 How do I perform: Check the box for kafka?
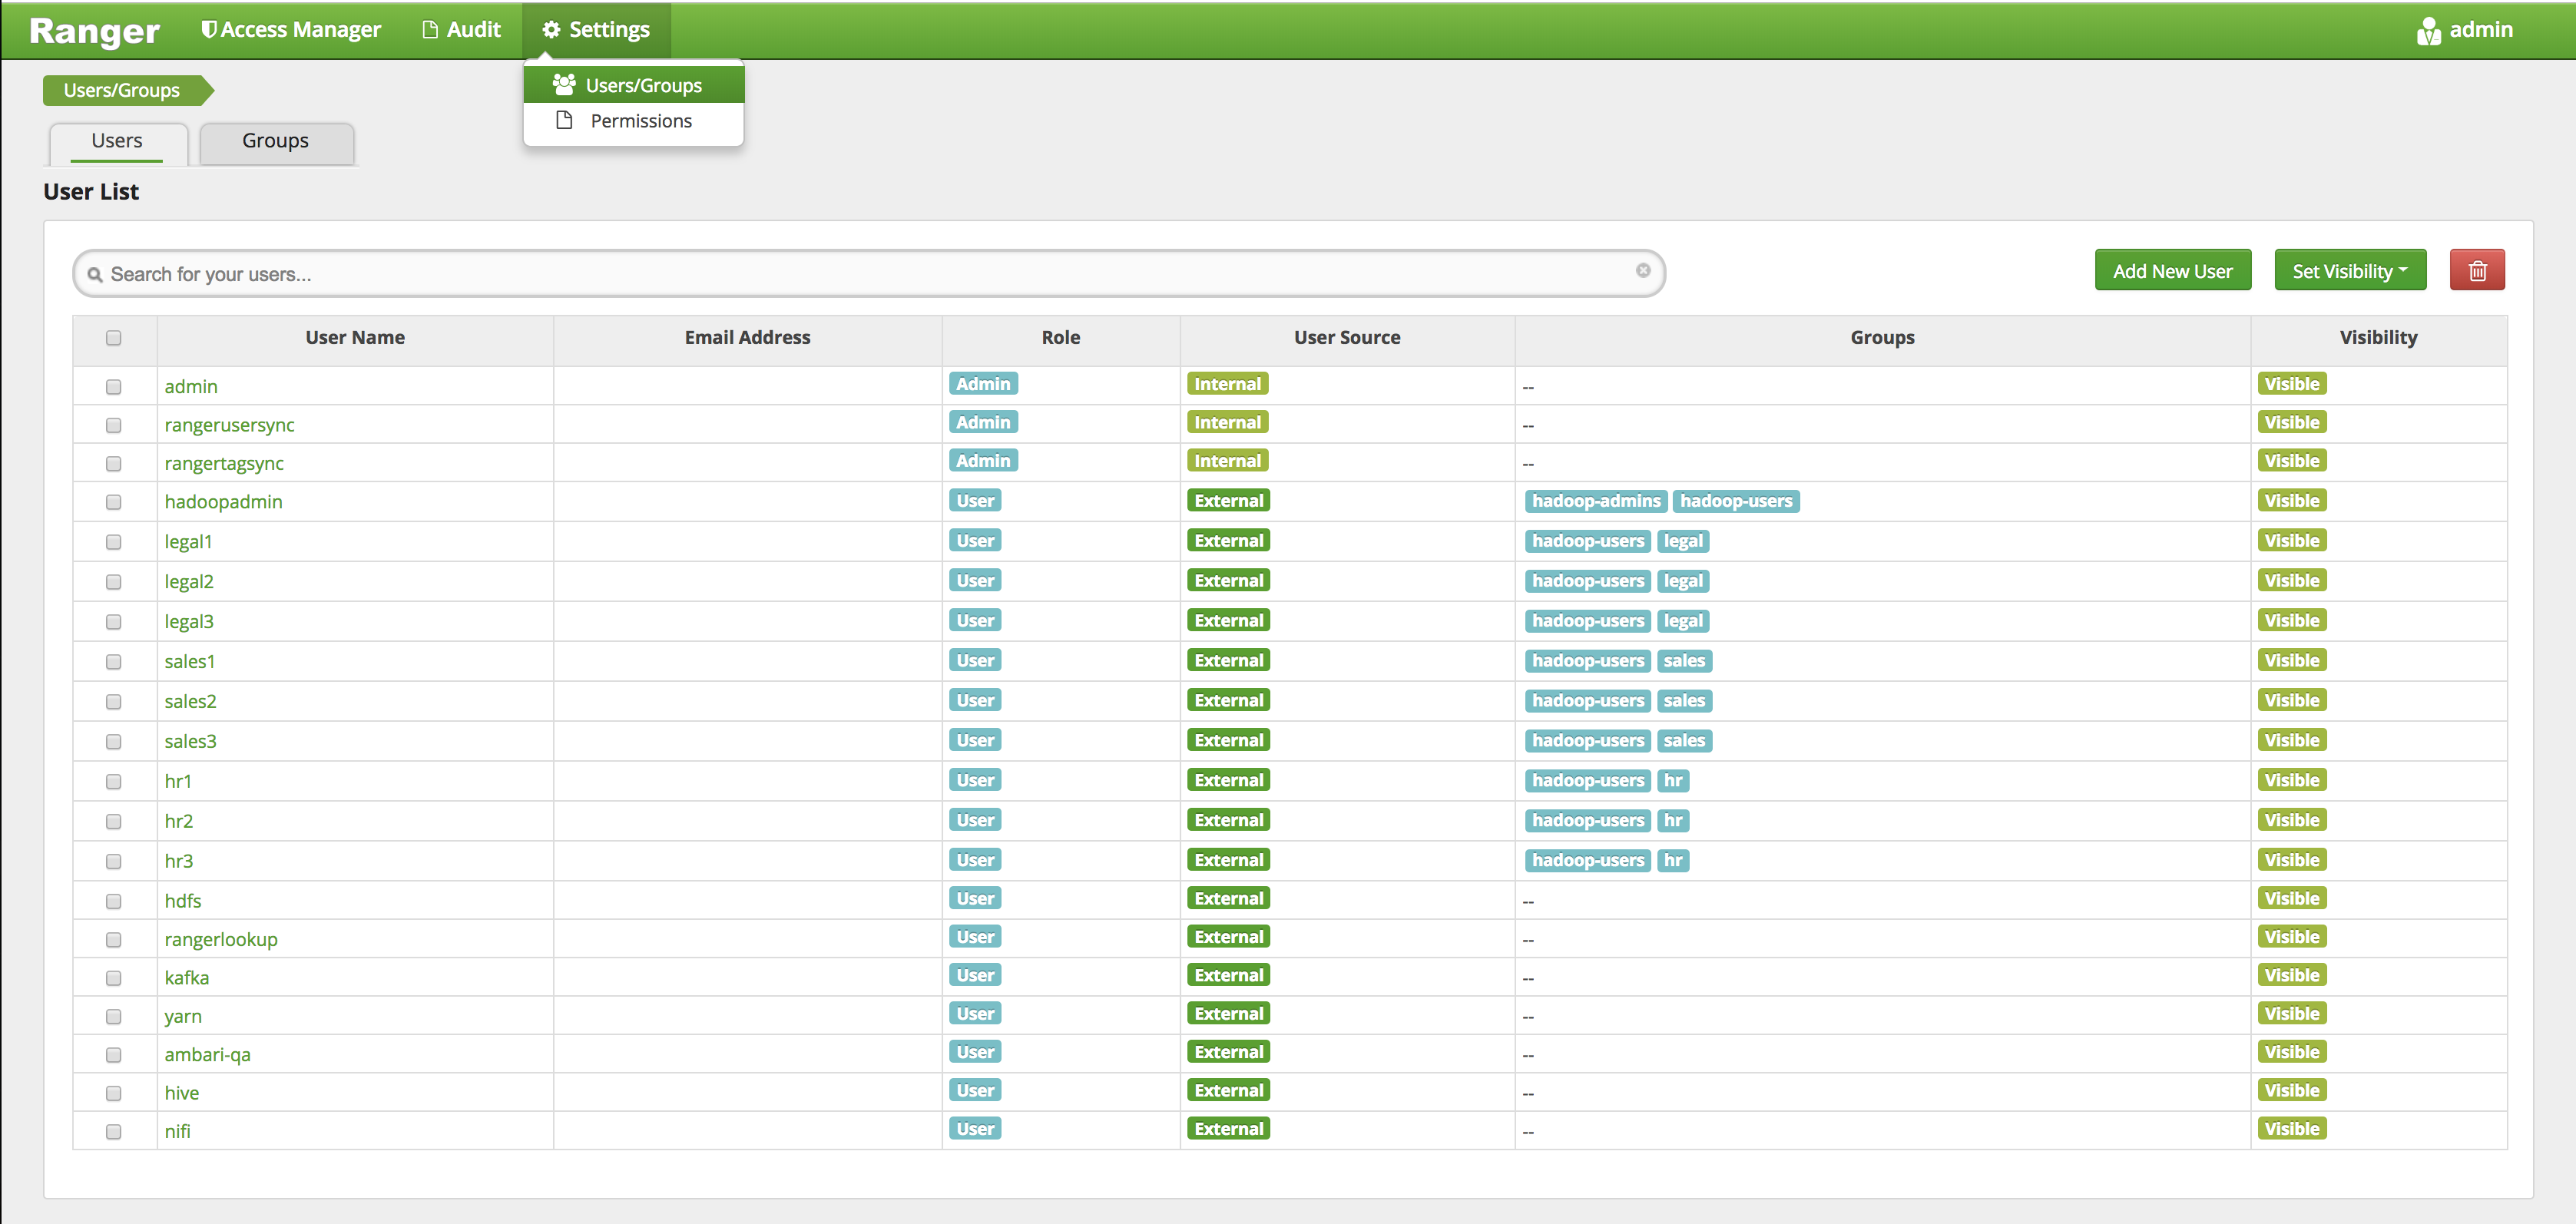pos(114,978)
